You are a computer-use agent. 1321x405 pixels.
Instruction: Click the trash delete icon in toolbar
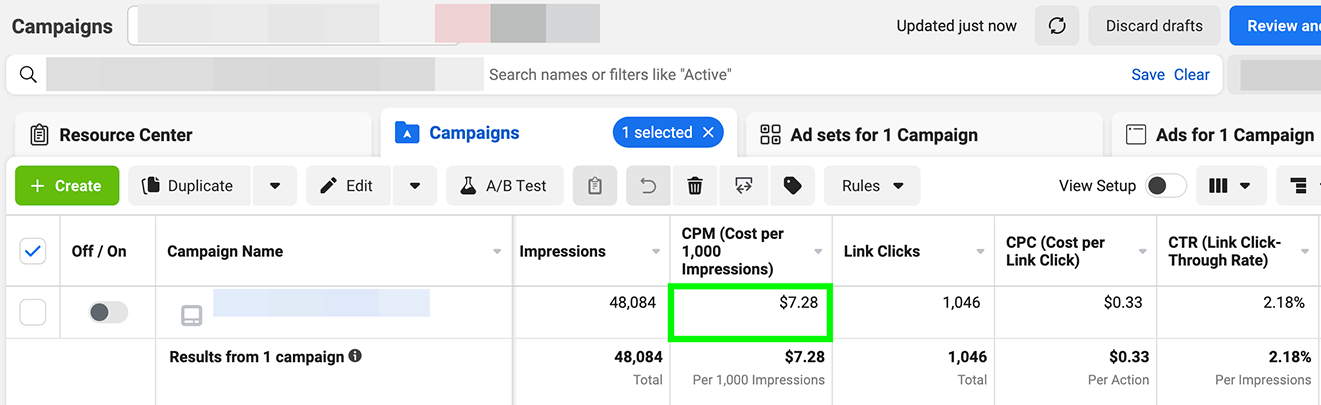point(695,186)
